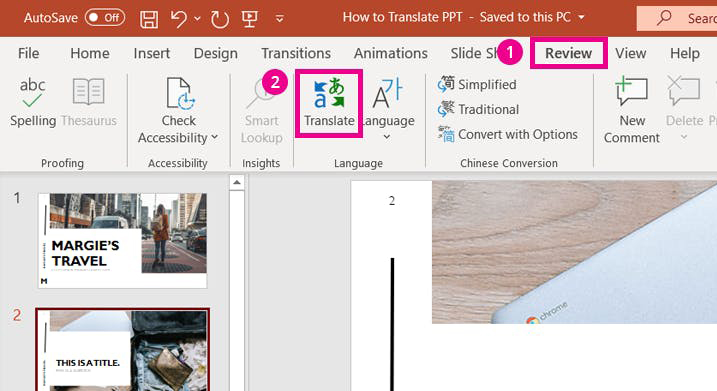Click the laptop photo on the slide
717x391 pixels.
pos(574,252)
